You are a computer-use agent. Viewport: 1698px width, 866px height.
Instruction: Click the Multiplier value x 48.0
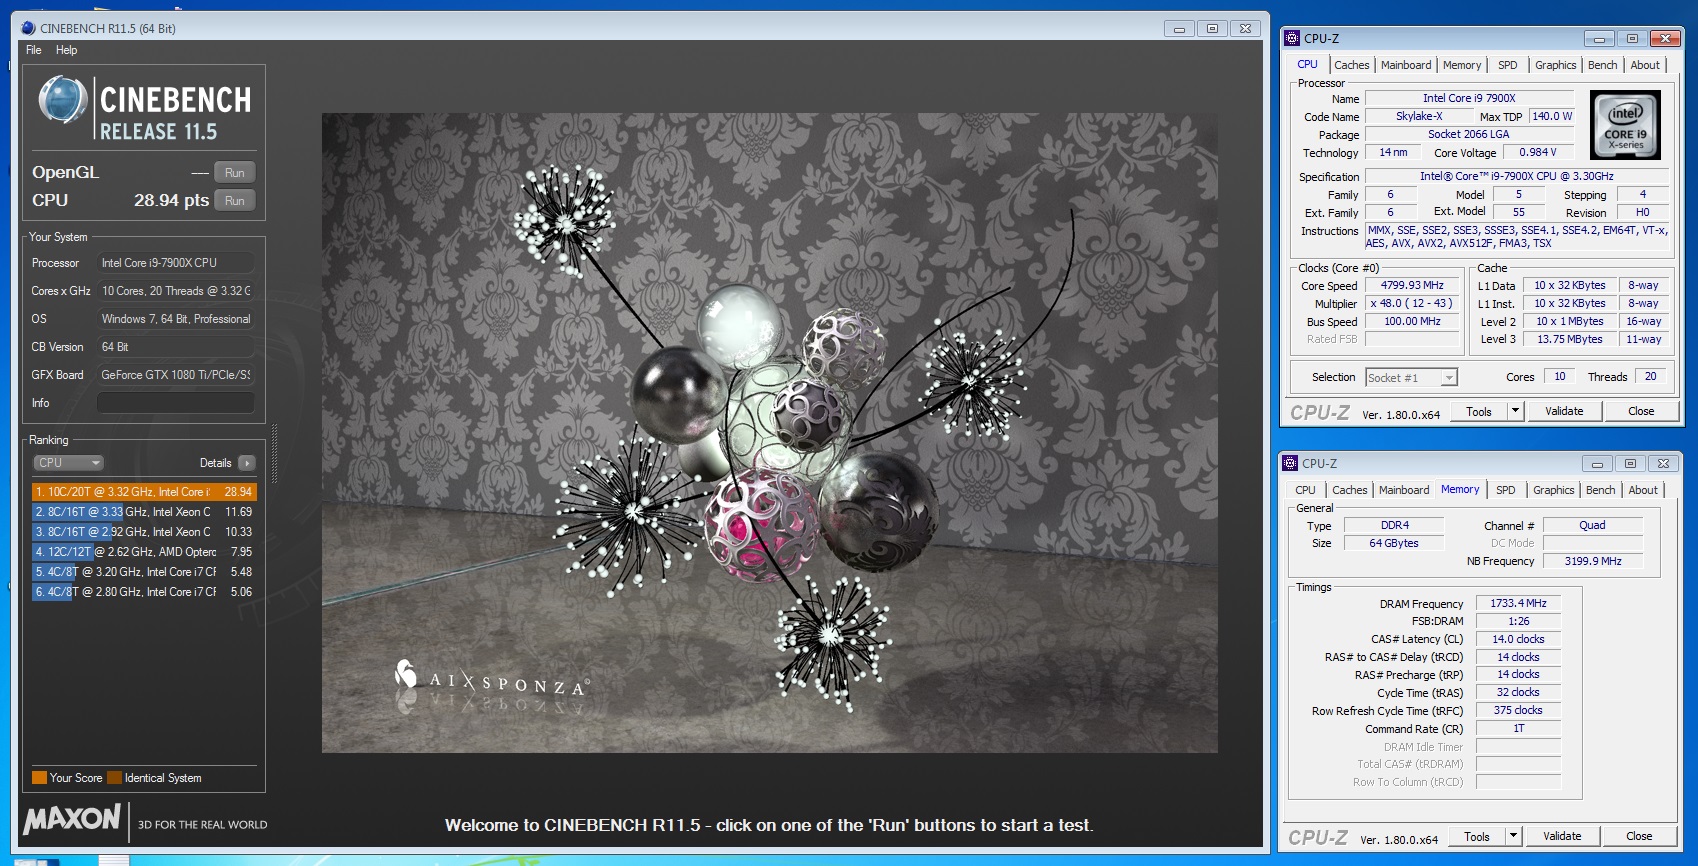click(x=1412, y=303)
